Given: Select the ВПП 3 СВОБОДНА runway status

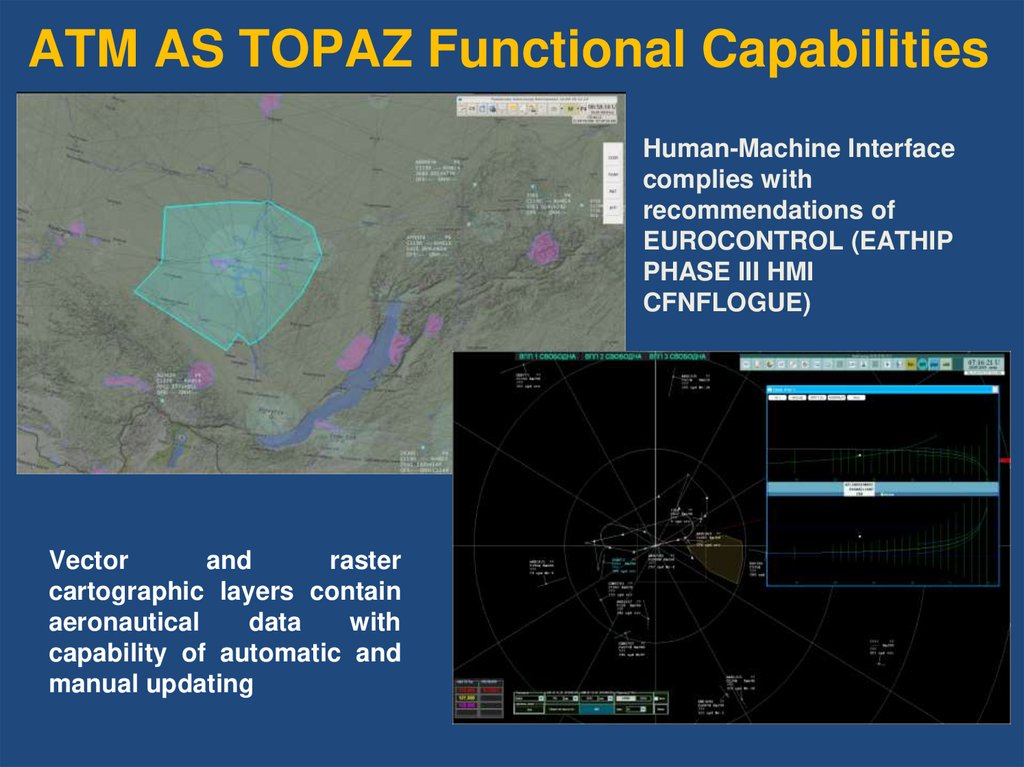Looking at the screenshot, I should [677, 357].
